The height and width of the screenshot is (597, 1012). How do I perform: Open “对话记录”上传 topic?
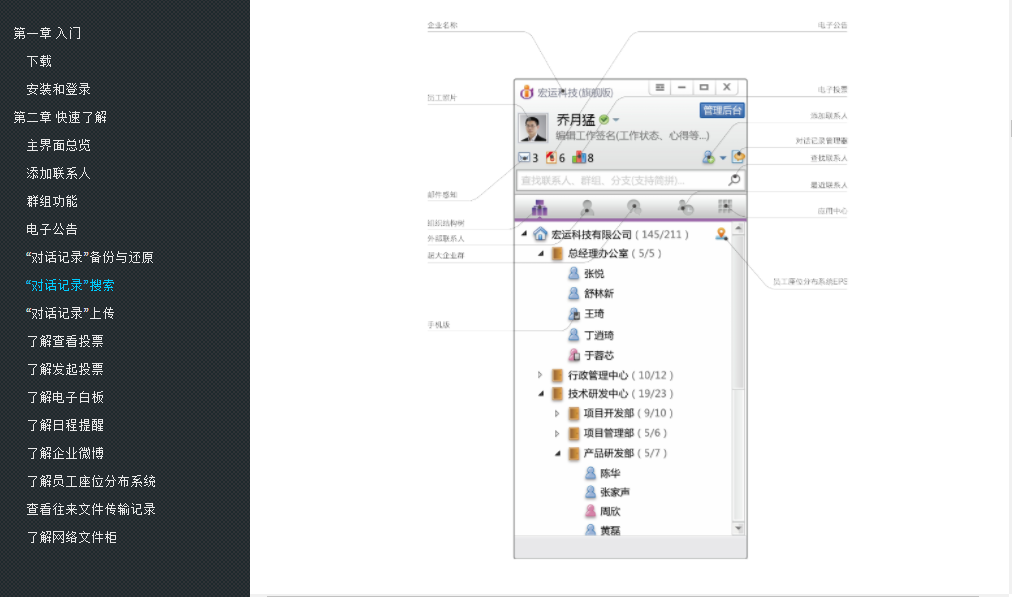pyautogui.click(x=70, y=313)
